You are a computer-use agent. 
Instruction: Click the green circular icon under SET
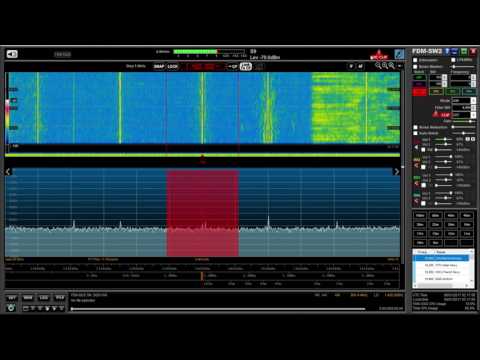[11, 308]
